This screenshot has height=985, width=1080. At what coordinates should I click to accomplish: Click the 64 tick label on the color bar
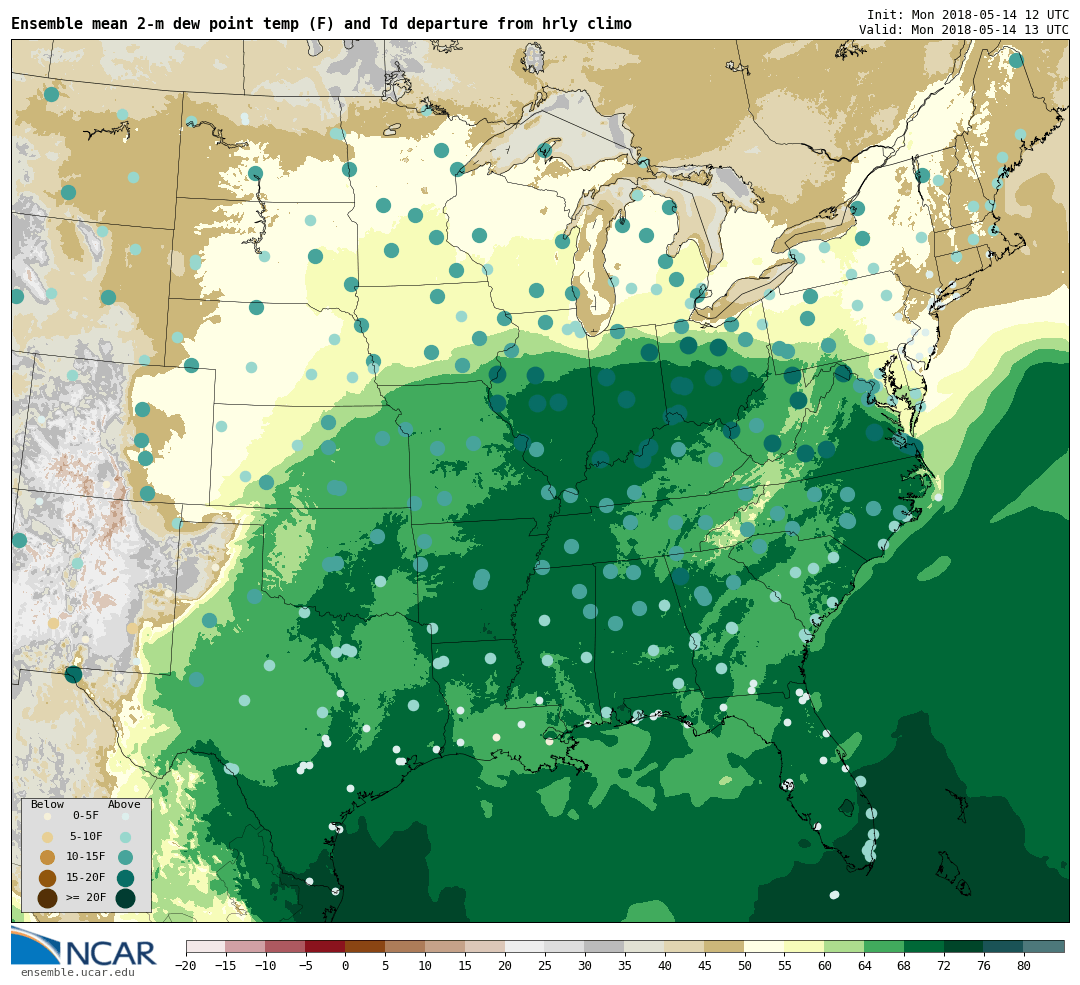click(x=865, y=966)
